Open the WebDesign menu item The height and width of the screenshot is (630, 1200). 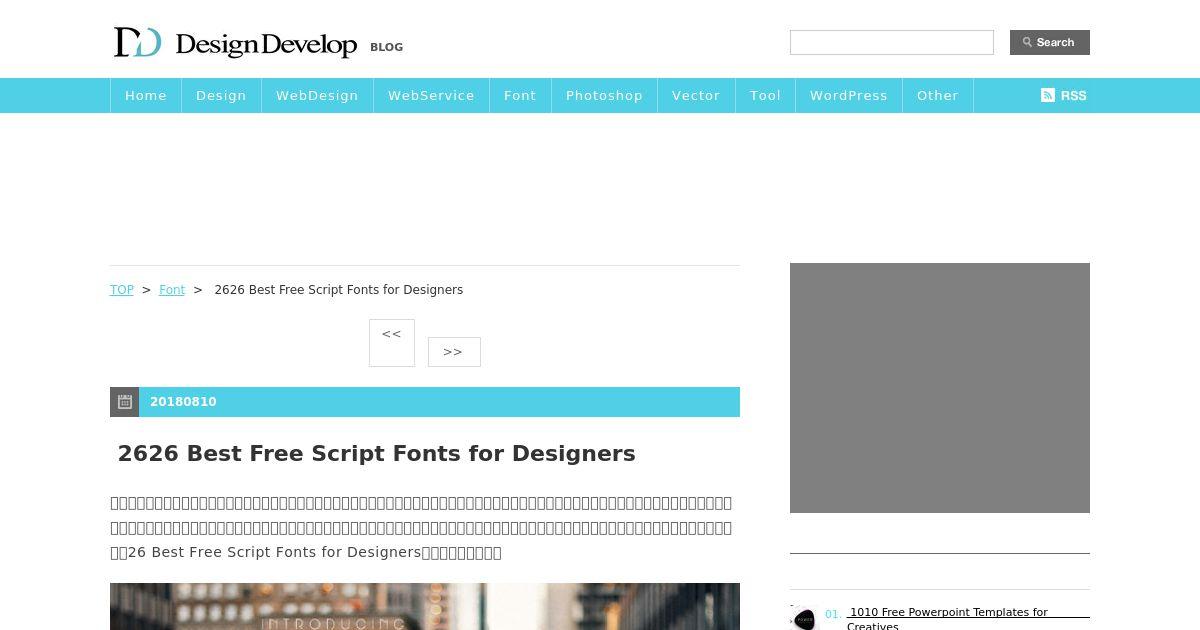point(317,95)
